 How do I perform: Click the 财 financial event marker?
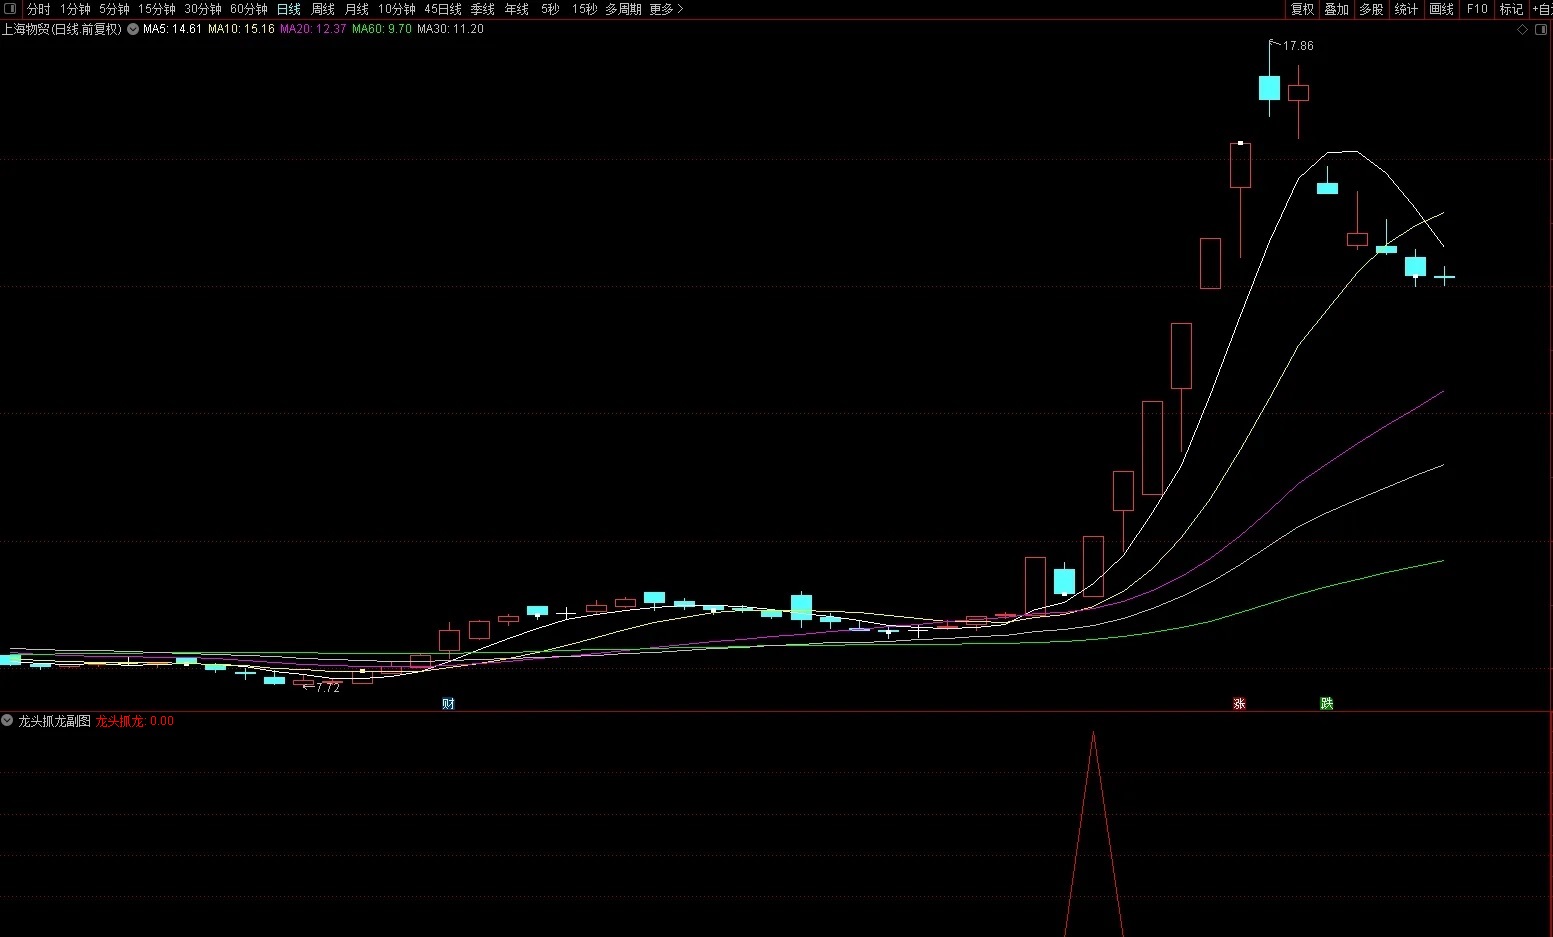tap(448, 704)
